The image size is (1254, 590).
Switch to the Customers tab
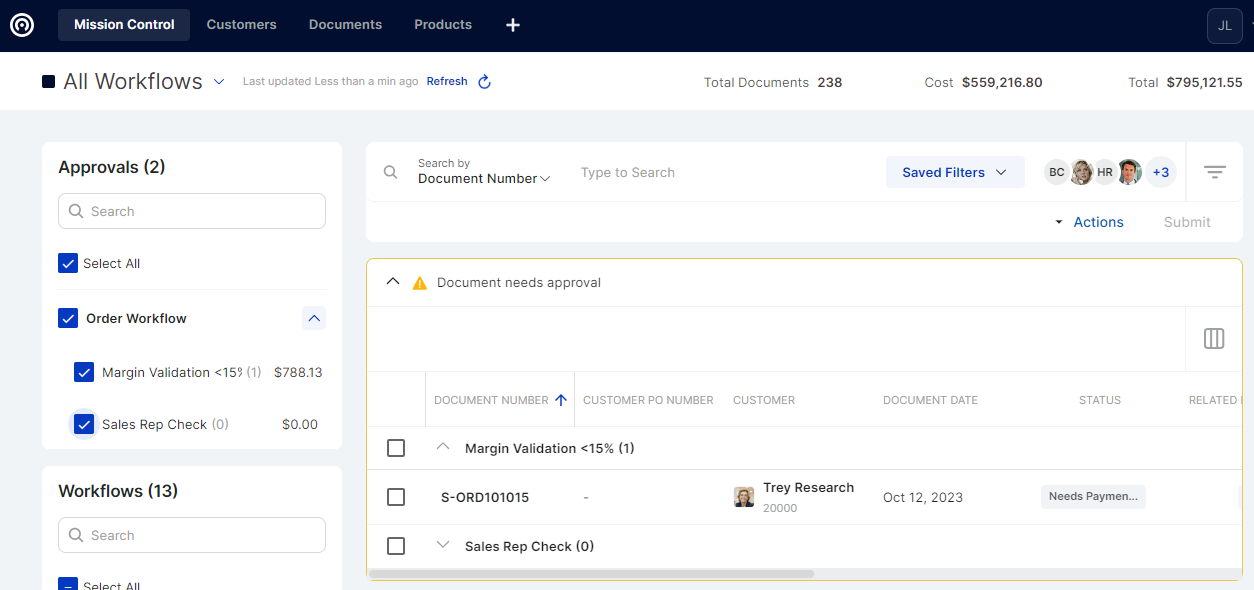tap(241, 25)
